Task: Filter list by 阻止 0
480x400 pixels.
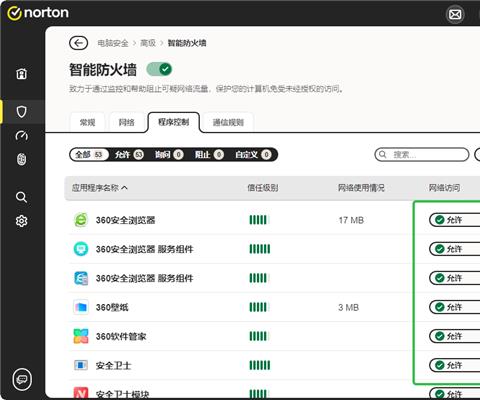Action: pyautogui.click(x=209, y=154)
